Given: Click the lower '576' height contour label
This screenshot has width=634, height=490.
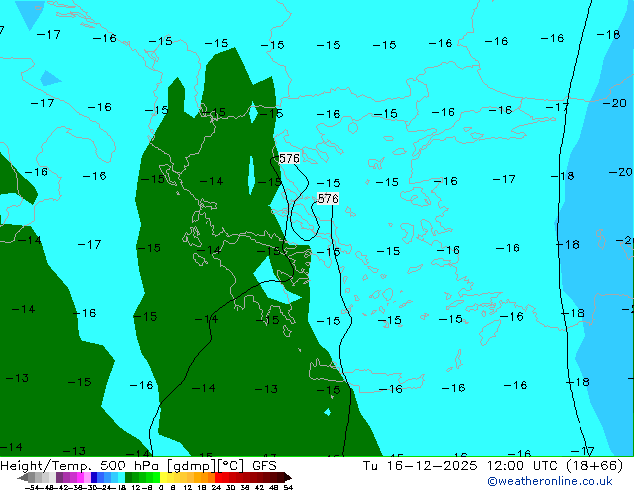Looking at the screenshot, I should pyautogui.click(x=328, y=199).
